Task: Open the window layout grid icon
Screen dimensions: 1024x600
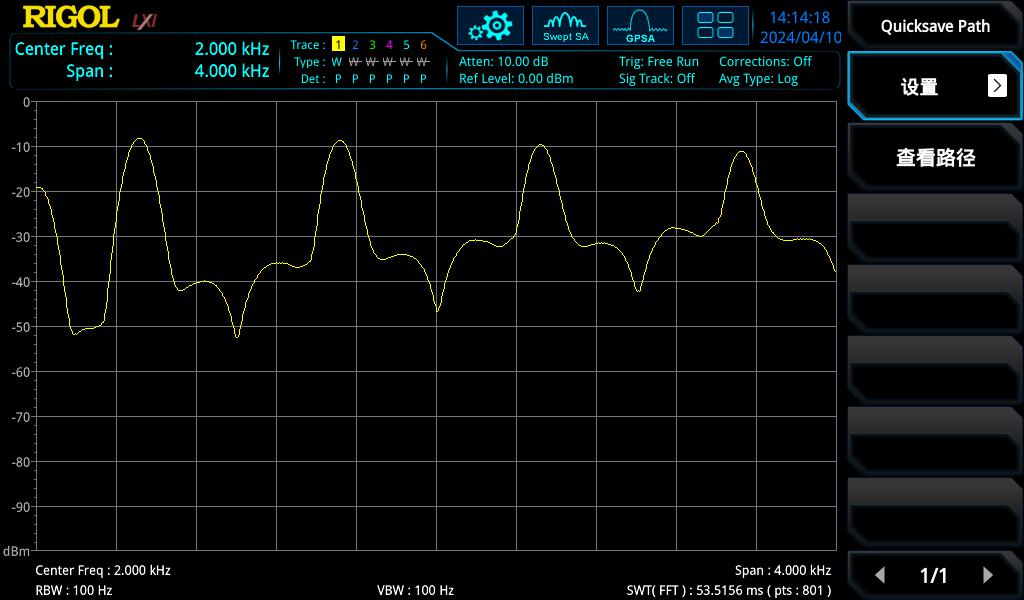Action: click(x=715, y=26)
